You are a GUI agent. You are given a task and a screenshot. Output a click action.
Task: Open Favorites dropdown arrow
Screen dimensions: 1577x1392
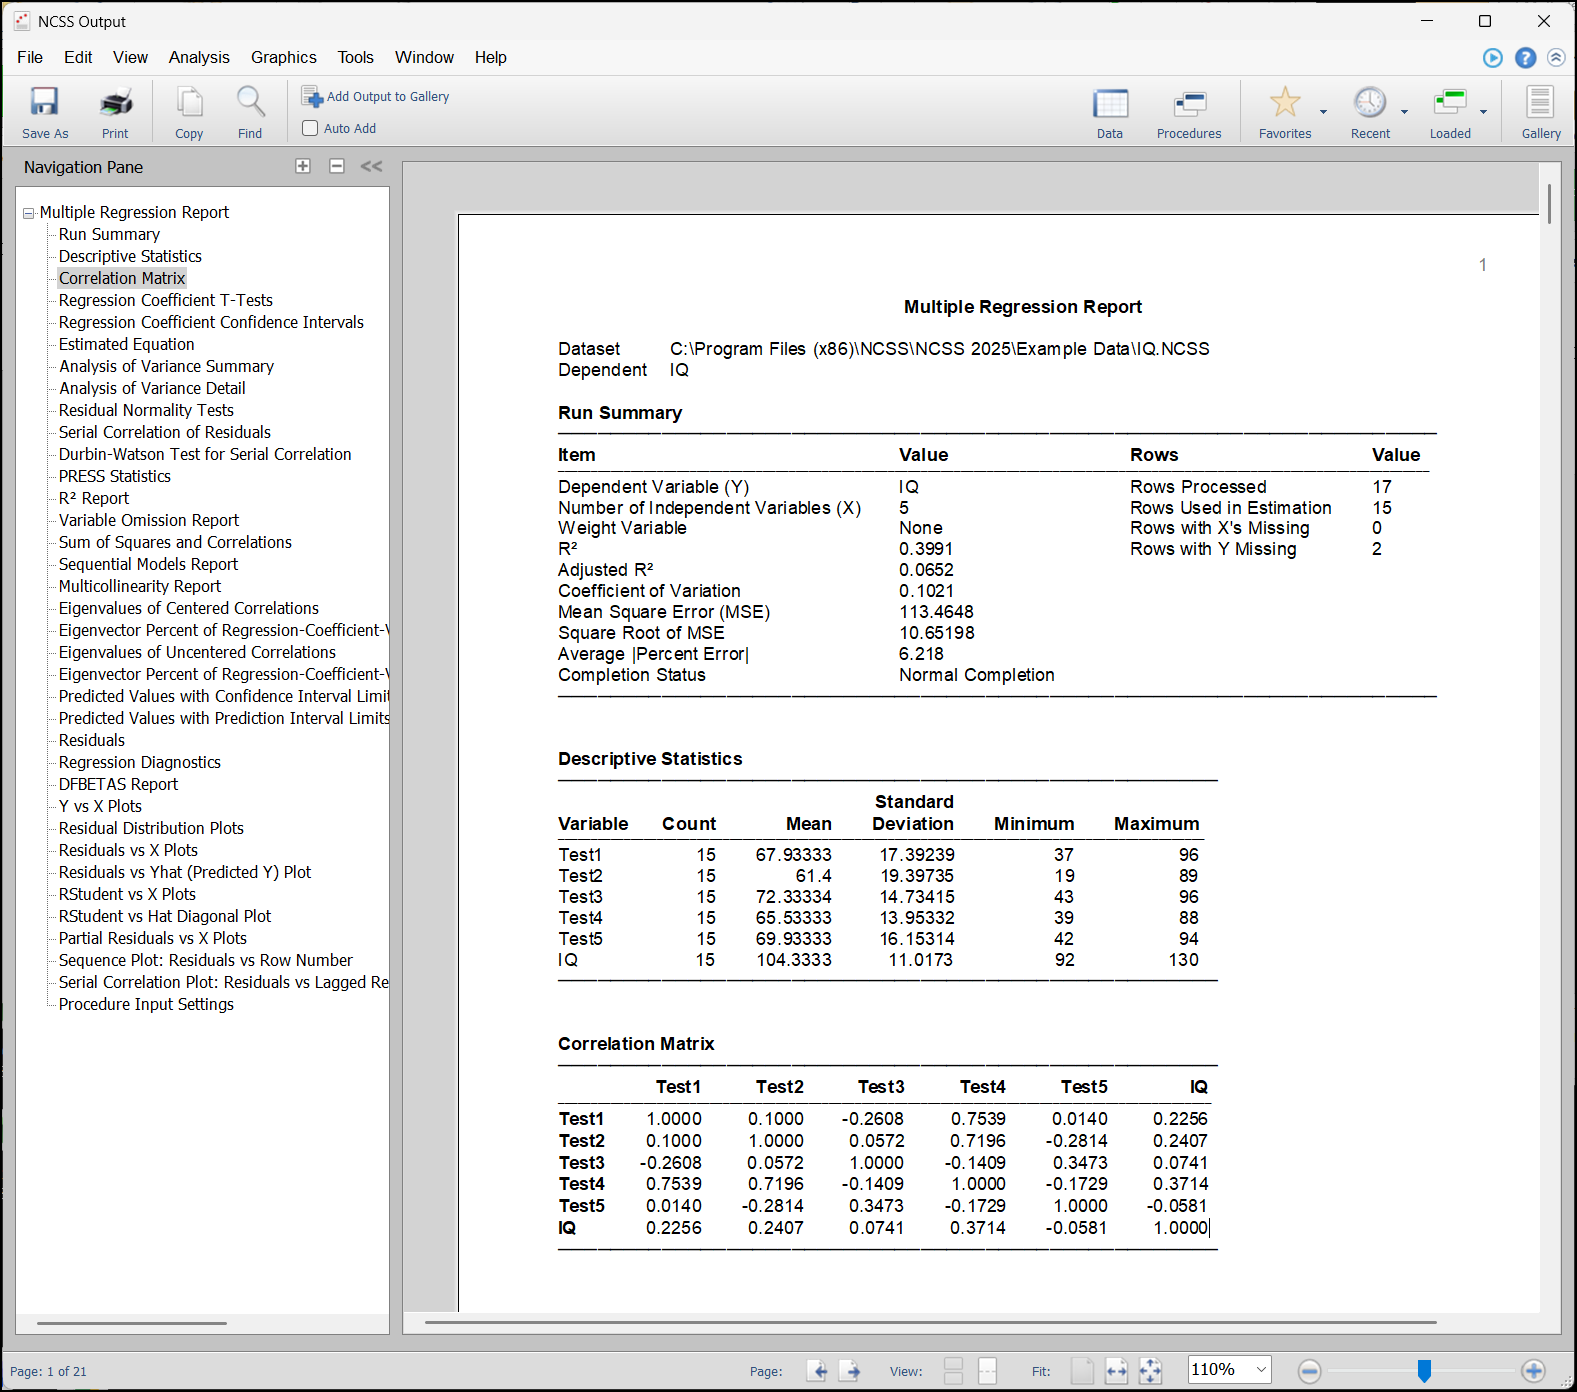tap(1323, 112)
